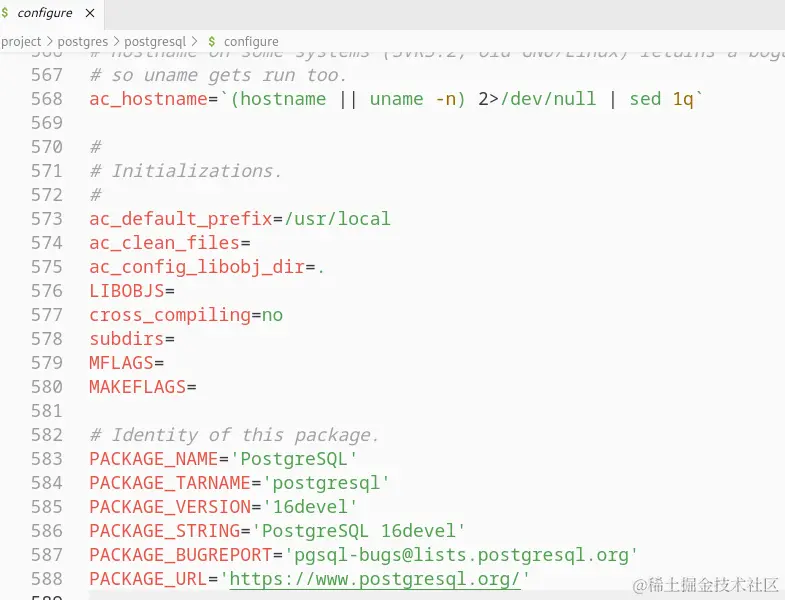Viewport: 785px width, 600px height.
Task: Click the ac_clean_files variable
Action: click(165, 243)
